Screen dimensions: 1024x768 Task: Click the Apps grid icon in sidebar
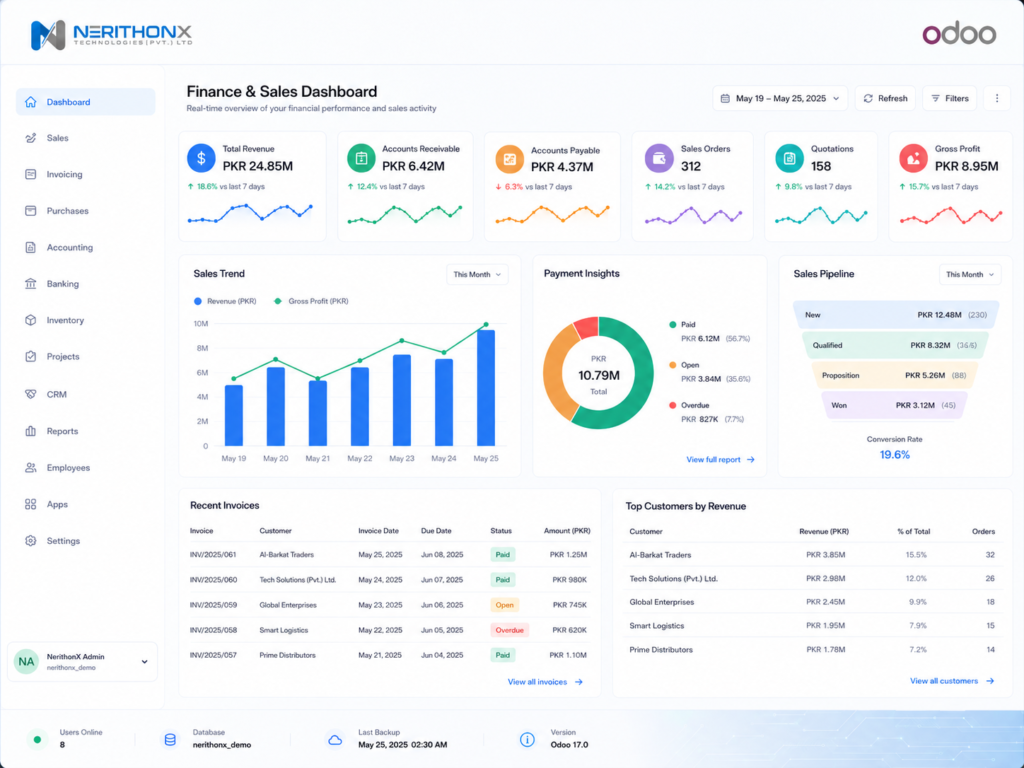tap(31, 504)
